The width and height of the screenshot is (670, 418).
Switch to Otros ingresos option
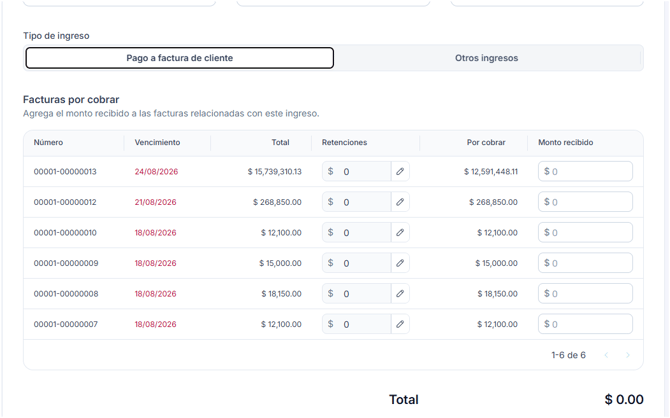486,58
